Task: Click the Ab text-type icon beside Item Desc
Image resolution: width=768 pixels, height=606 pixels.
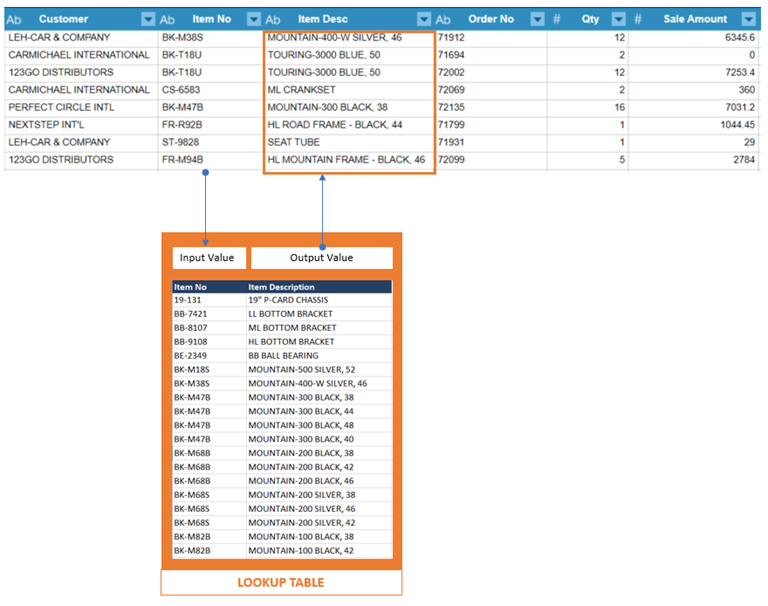Action: 273,20
